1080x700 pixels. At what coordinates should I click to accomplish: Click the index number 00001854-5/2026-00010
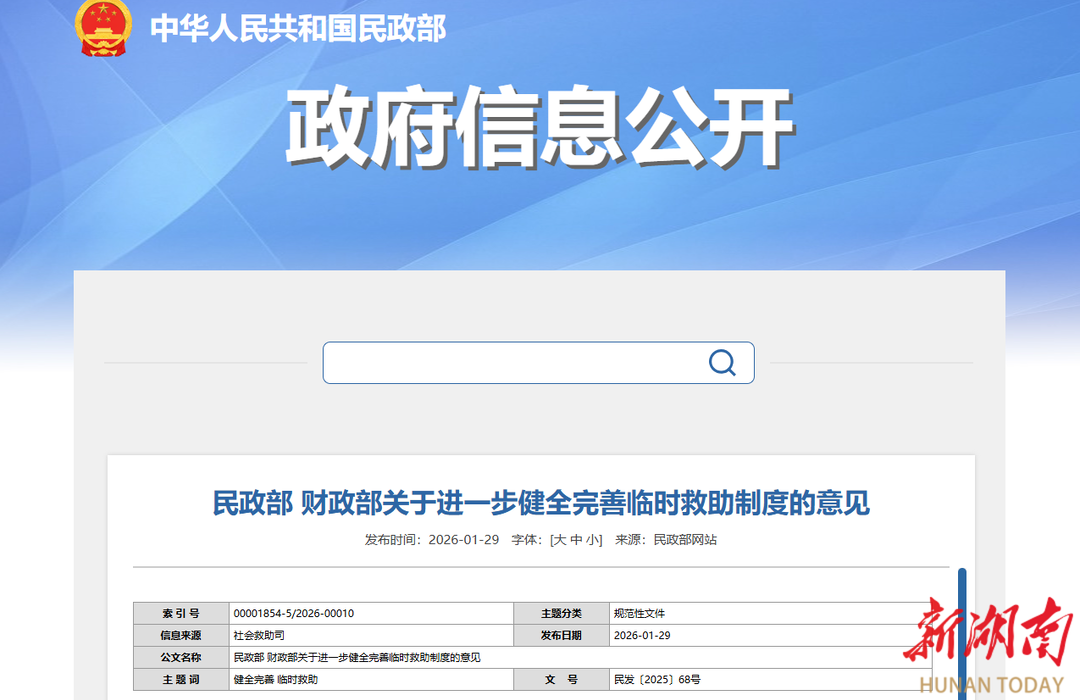[293, 613]
